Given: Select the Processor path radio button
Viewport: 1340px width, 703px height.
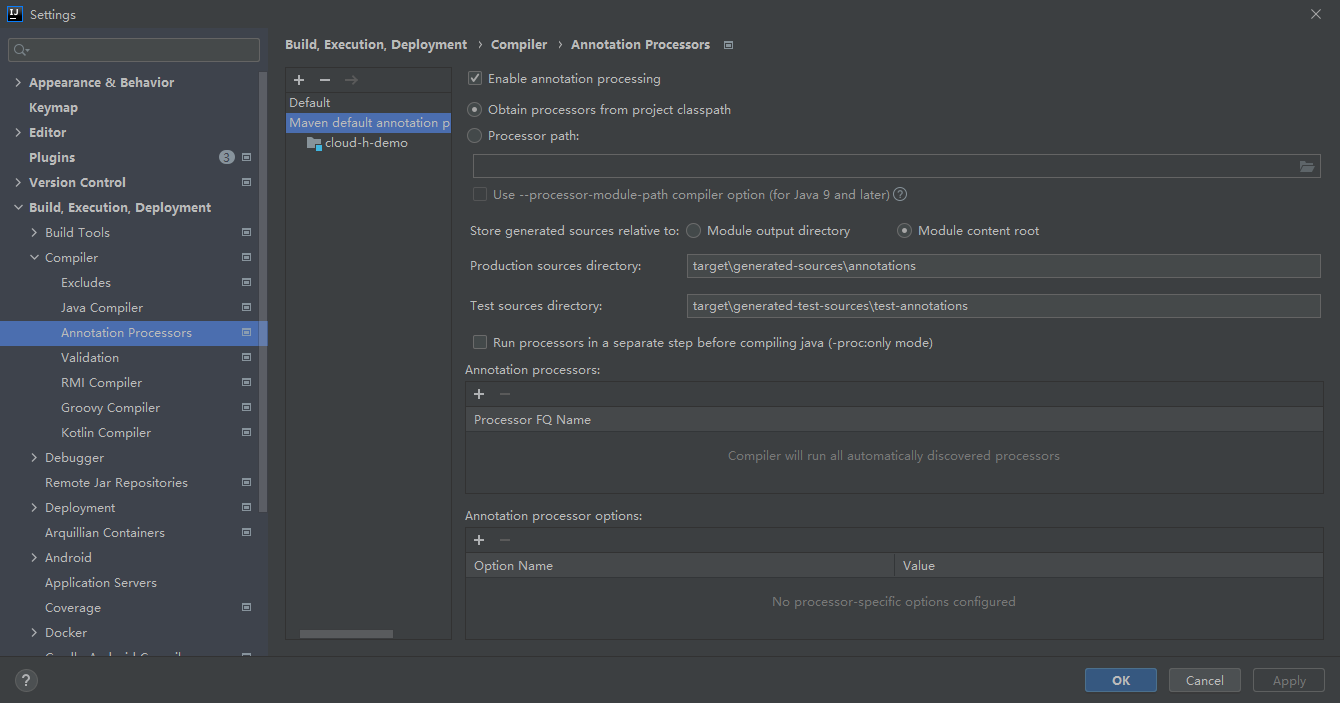Looking at the screenshot, I should click(475, 136).
